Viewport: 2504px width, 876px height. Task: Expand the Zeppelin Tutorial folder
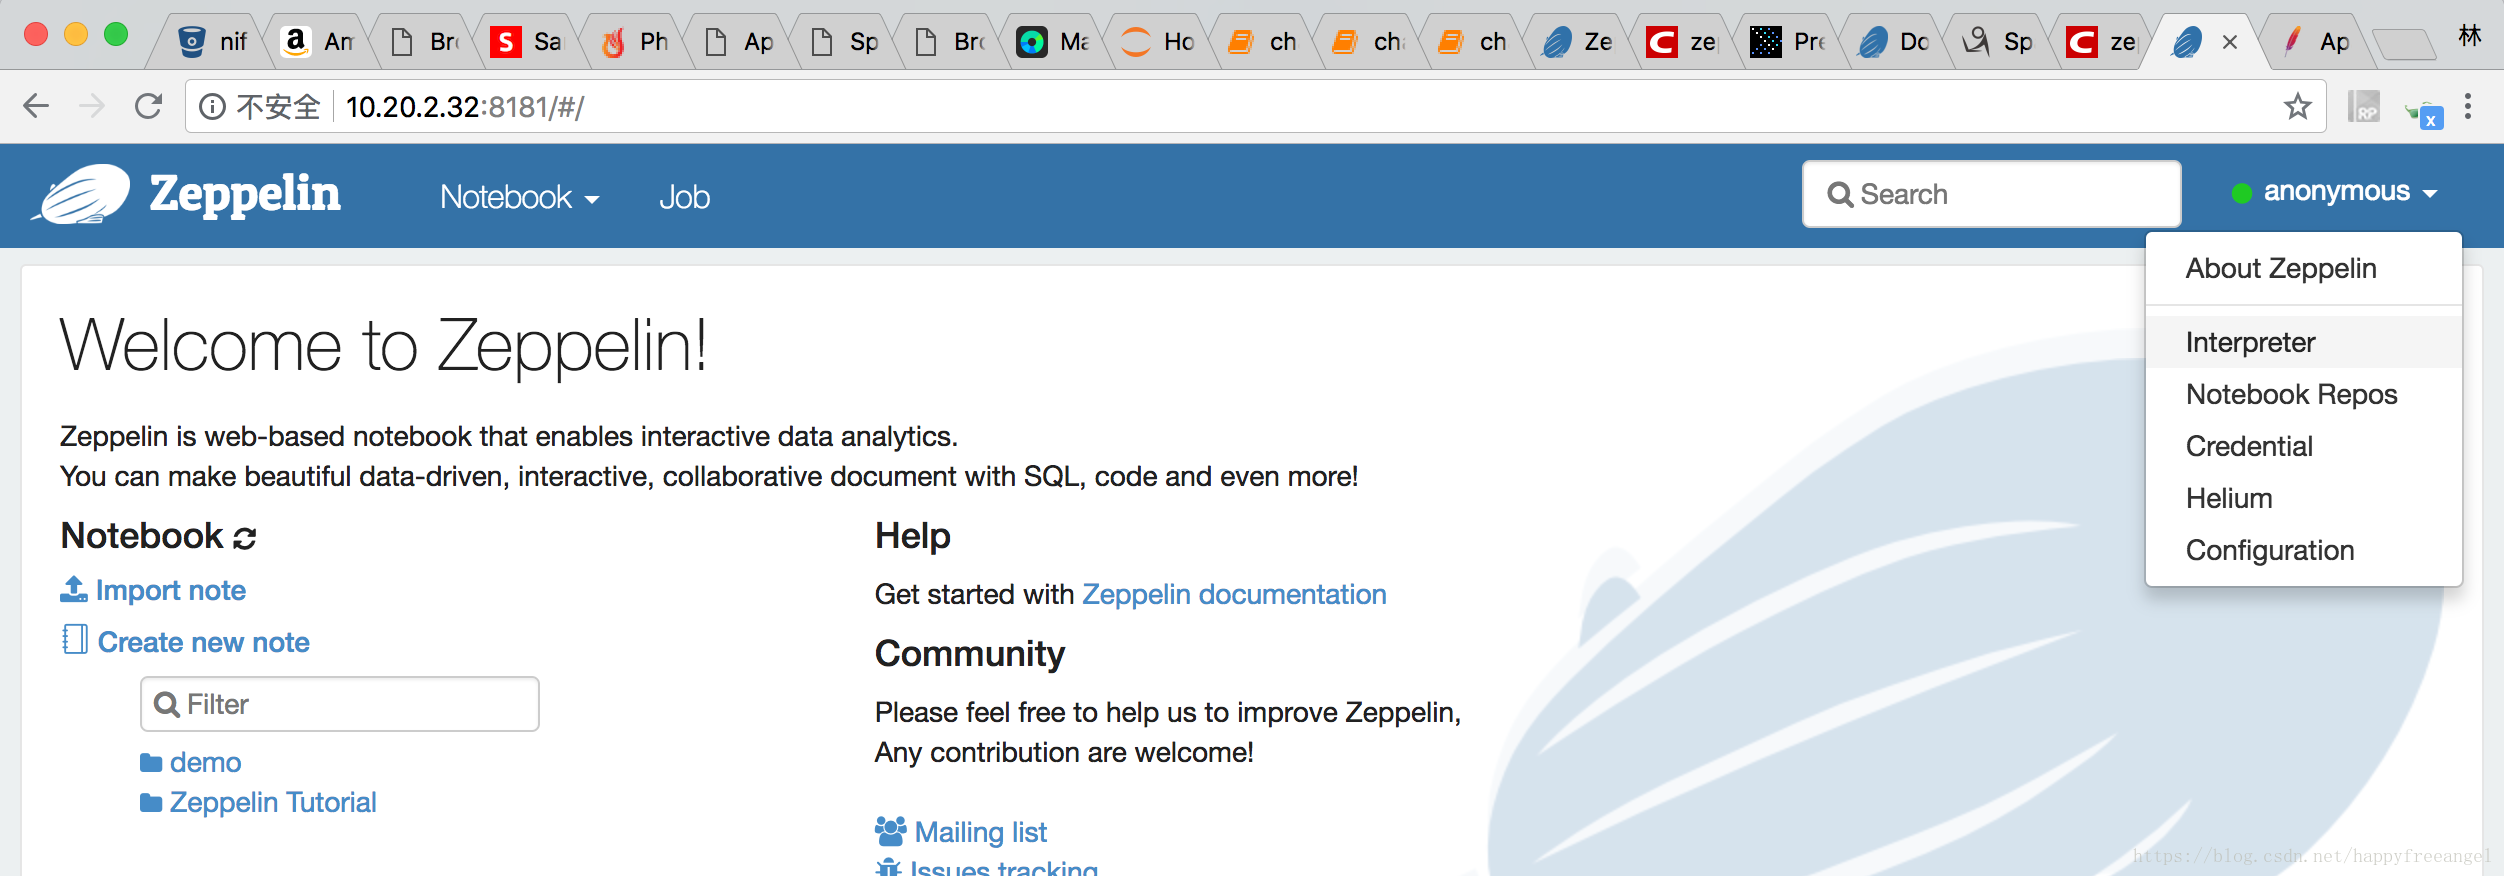pos(273,803)
